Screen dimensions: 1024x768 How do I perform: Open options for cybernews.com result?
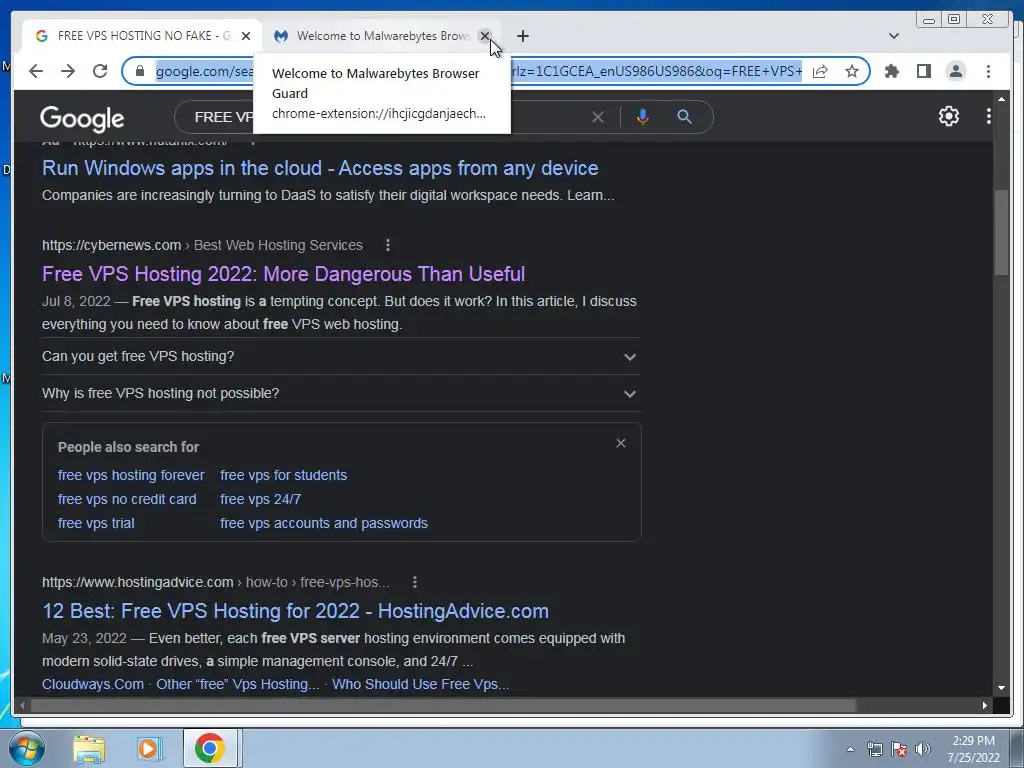coord(387,245)
